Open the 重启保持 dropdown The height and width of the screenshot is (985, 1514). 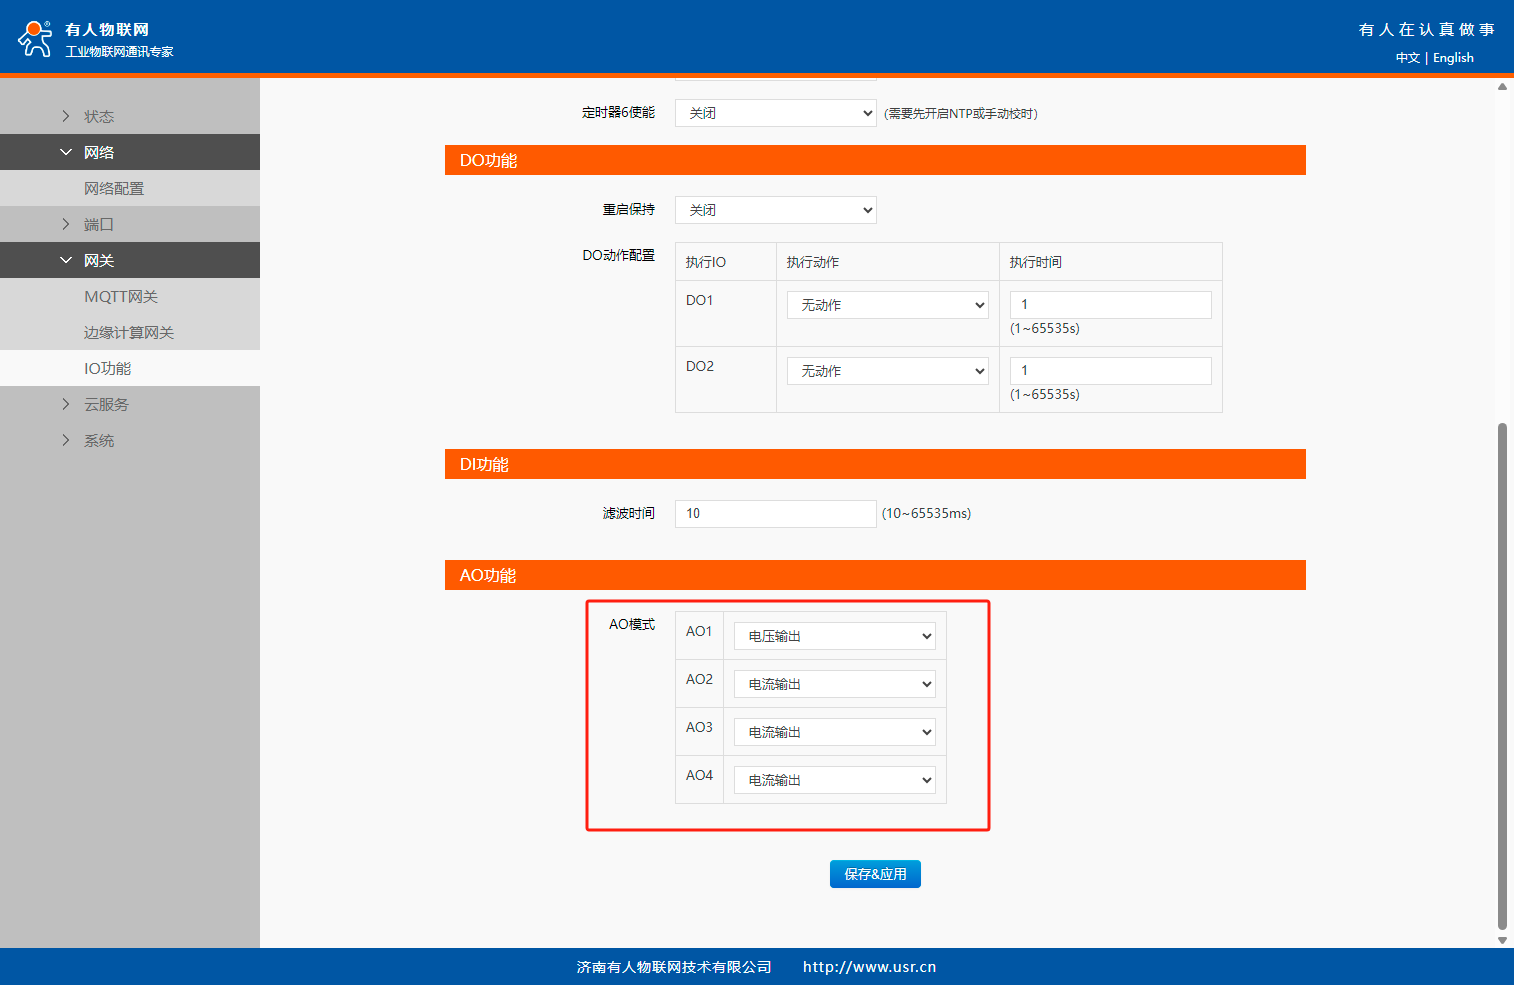click(775, 210)
